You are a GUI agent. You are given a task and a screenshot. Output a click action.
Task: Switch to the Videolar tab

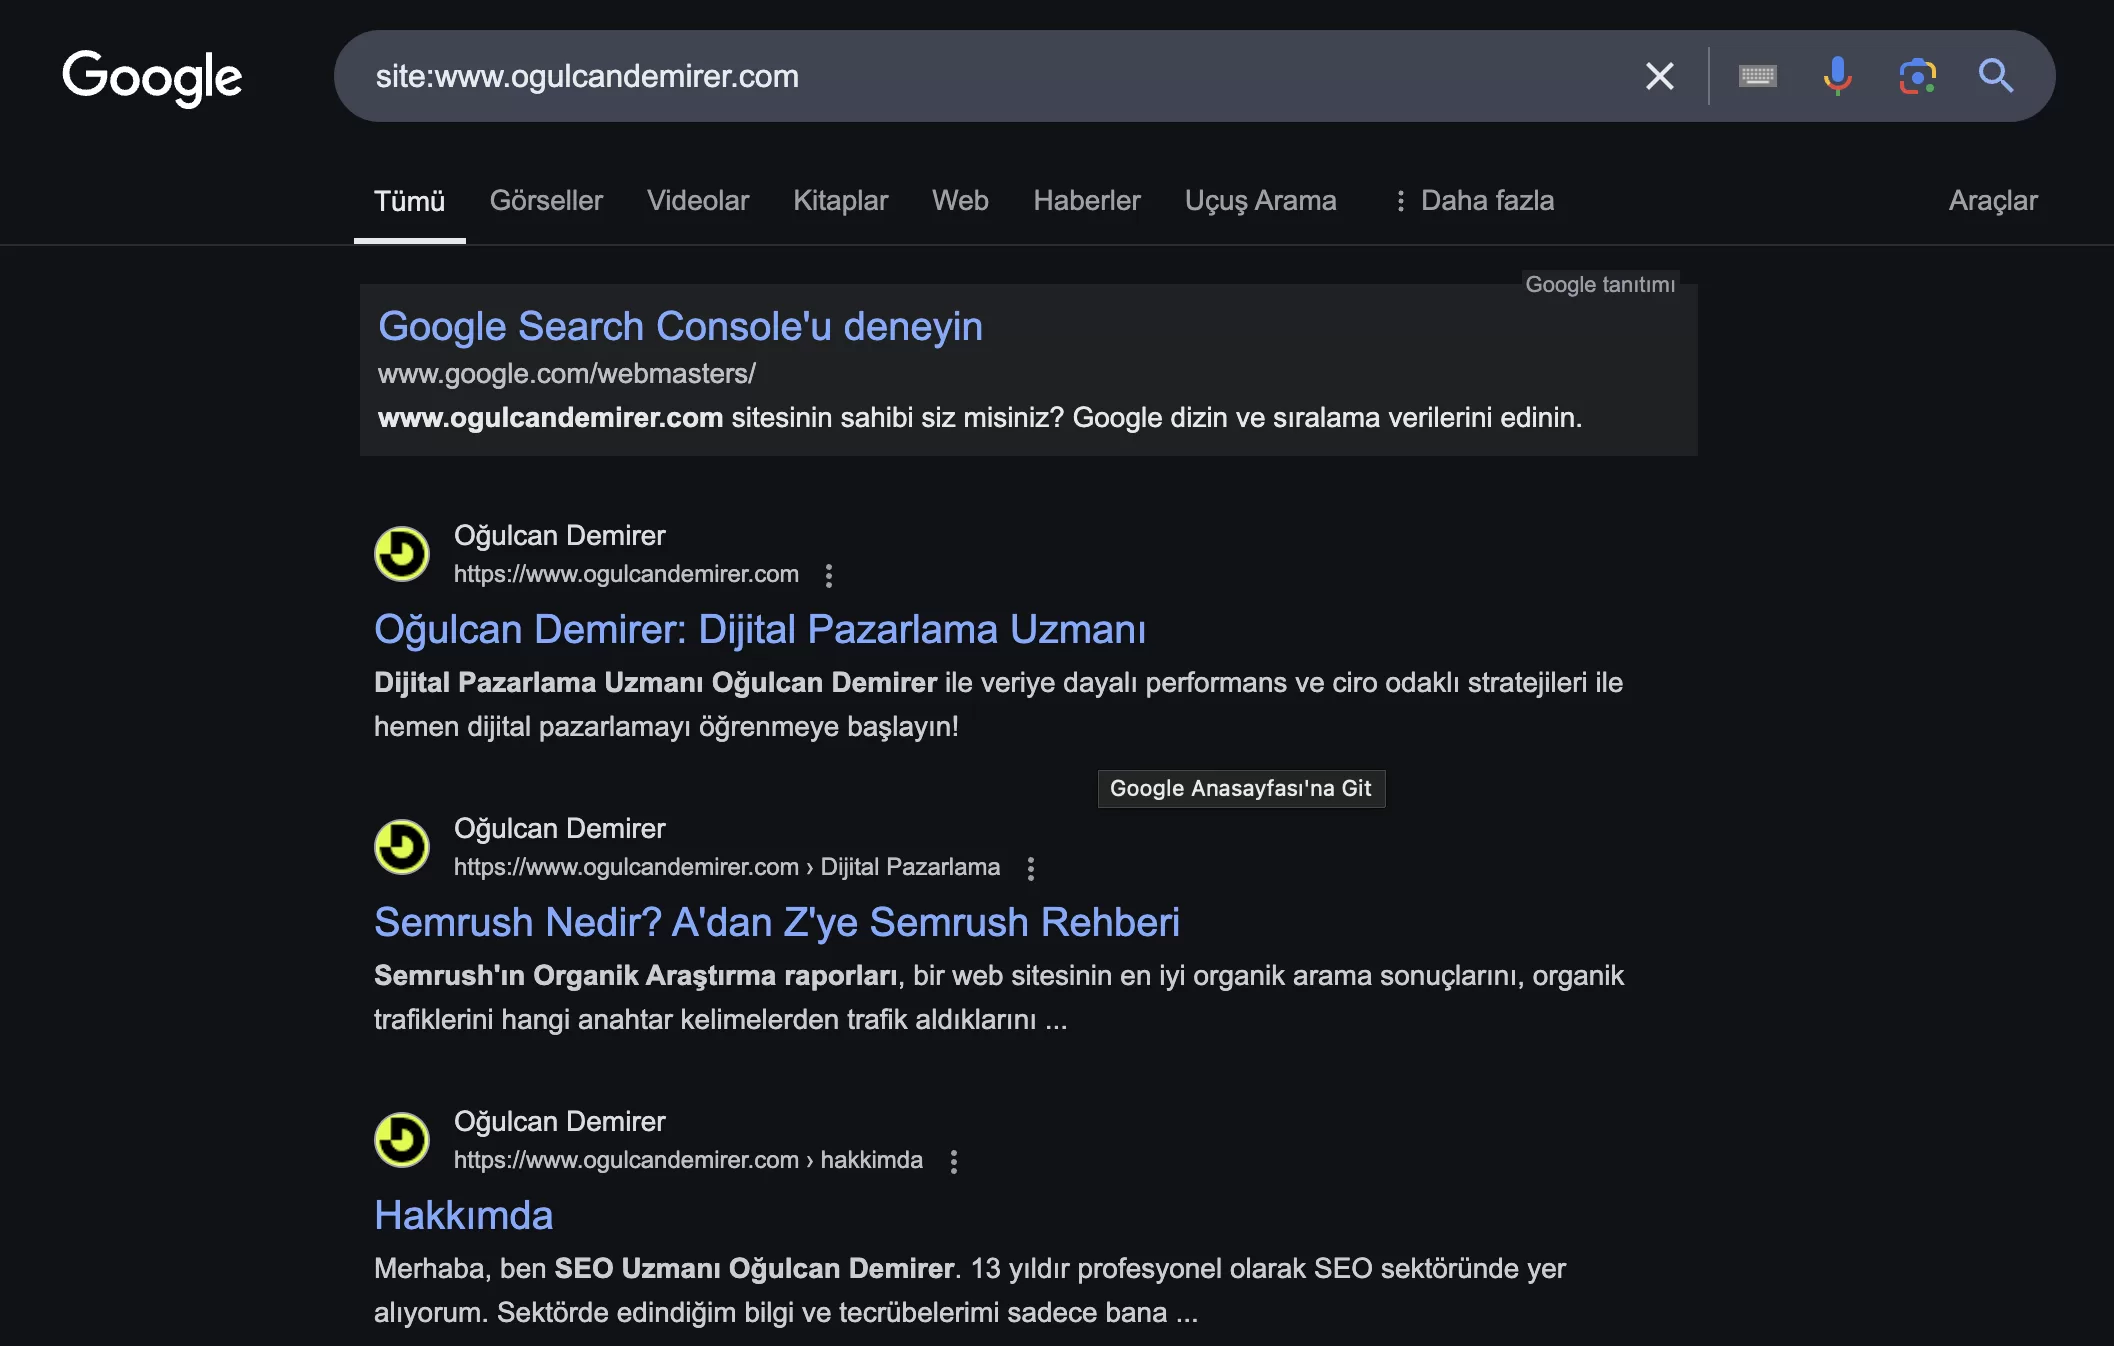point(698,201)
